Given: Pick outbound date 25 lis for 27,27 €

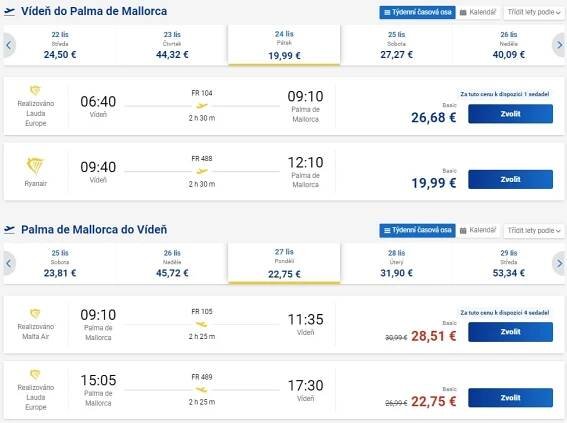Looking at the screenshot, I should tap(396, 45).
